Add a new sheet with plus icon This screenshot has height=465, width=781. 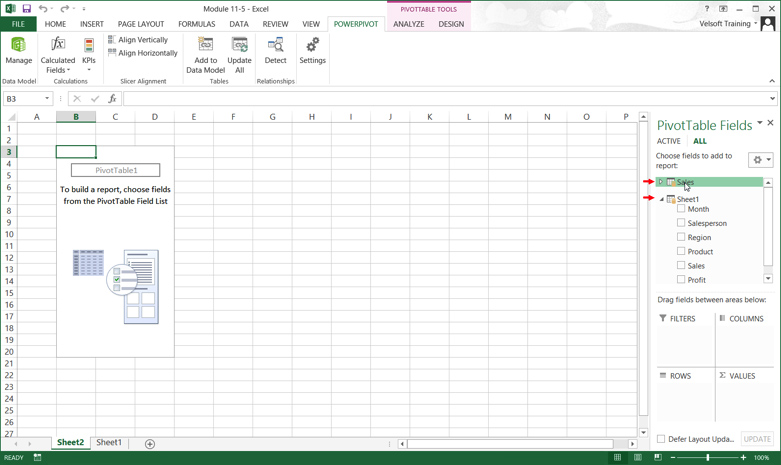pos(150,443)
